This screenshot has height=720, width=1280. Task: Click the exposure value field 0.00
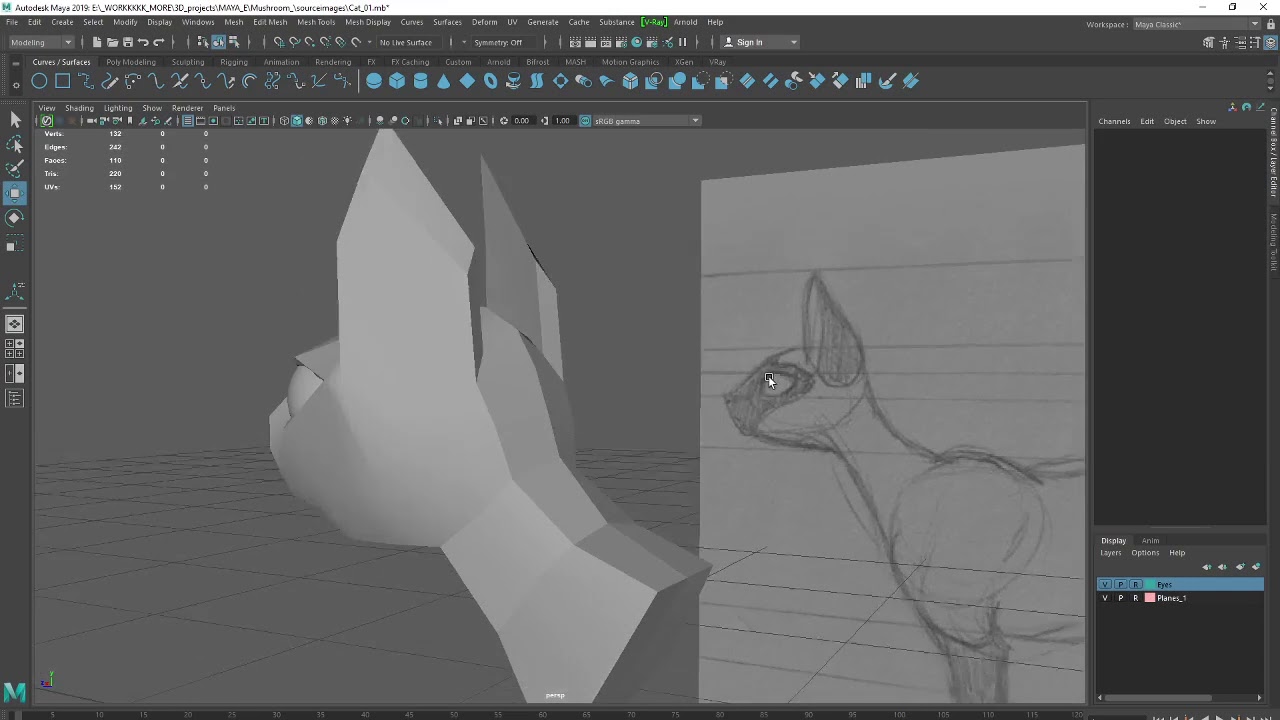(x=521, y=121)
